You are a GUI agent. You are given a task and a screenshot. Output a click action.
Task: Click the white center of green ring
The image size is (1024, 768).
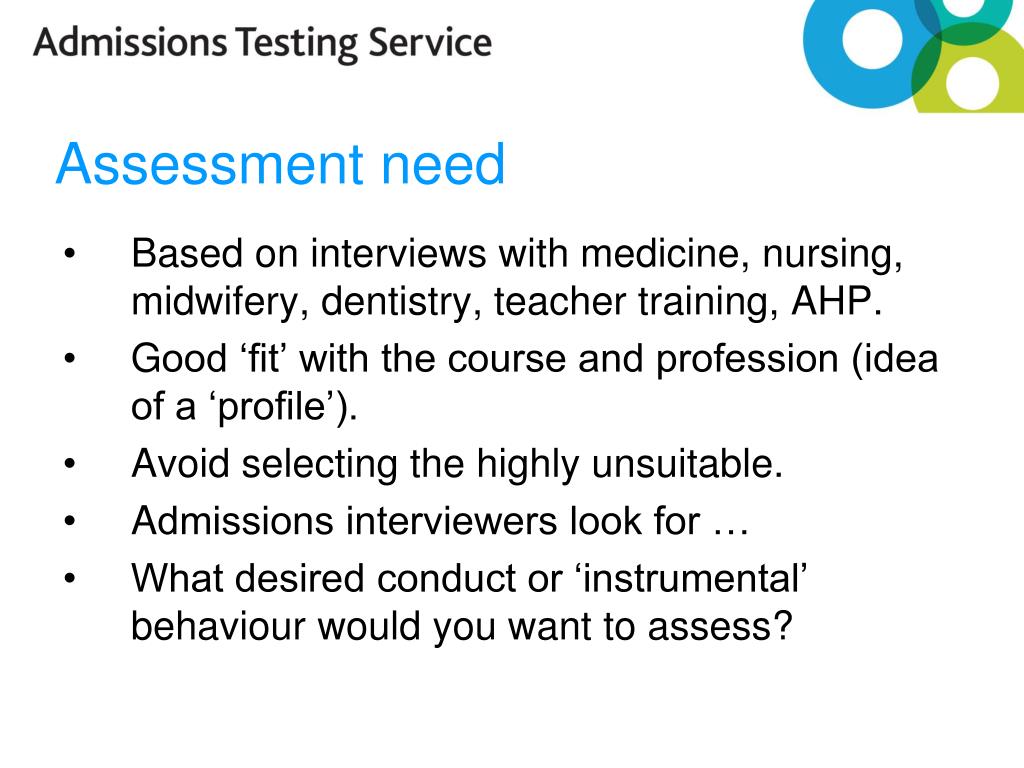972,84
